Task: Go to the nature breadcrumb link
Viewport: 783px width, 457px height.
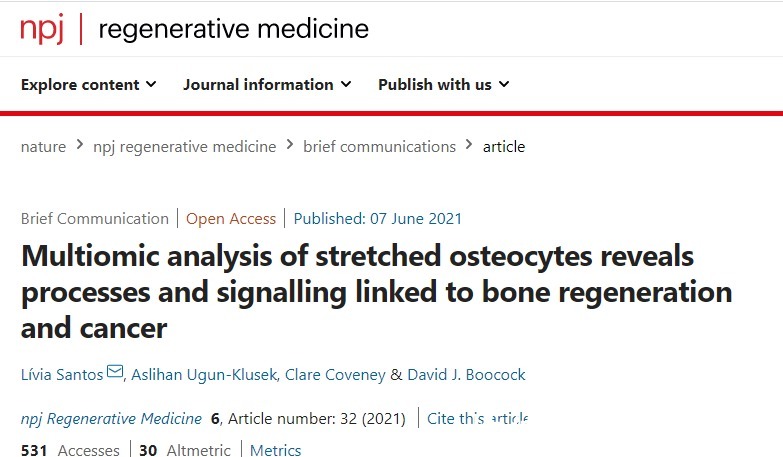Action: (x=43, y=146)
